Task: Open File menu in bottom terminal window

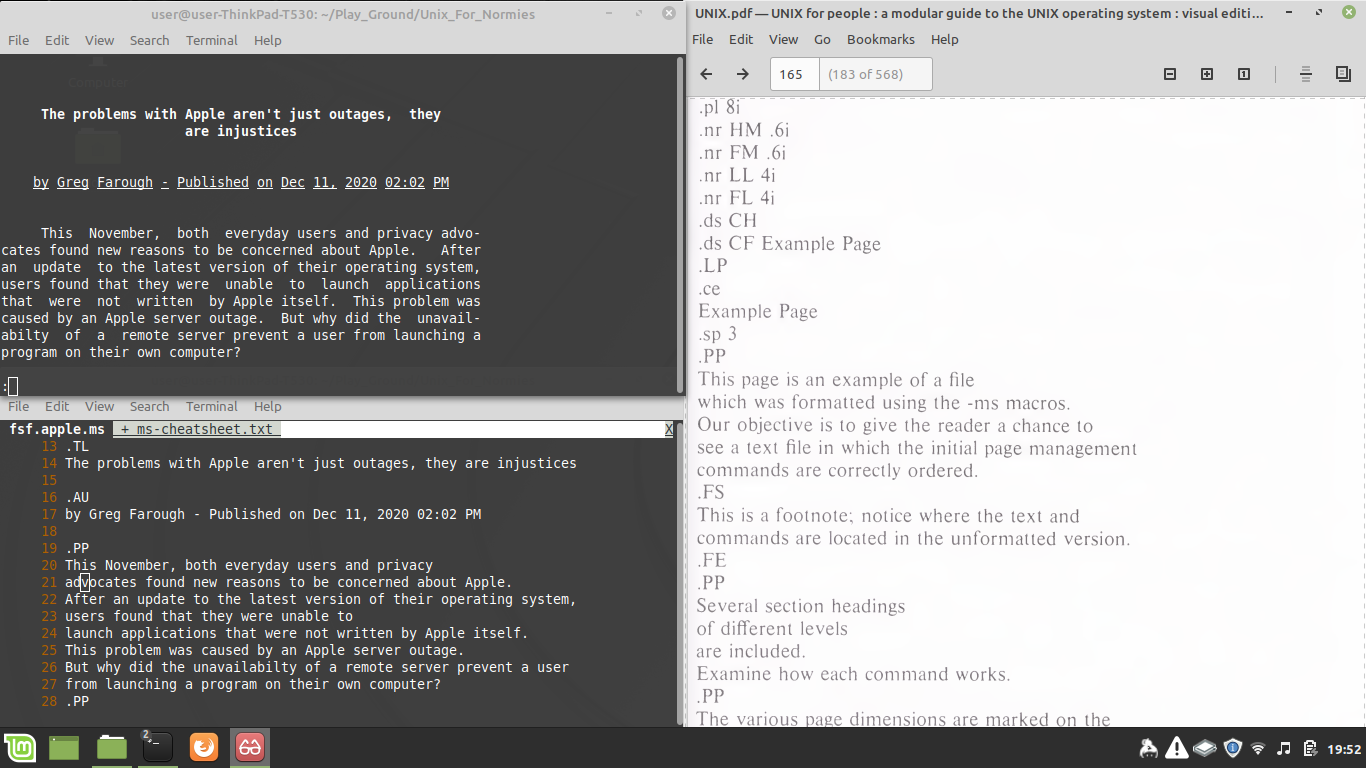Action: point(19,406)
